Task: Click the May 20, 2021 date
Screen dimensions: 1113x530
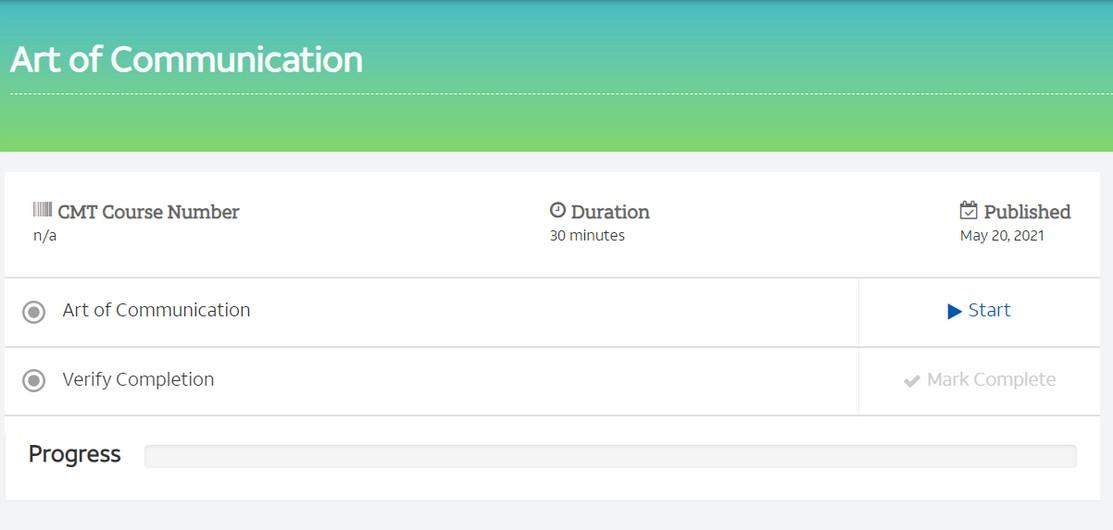Action: tap(1002, 236)
